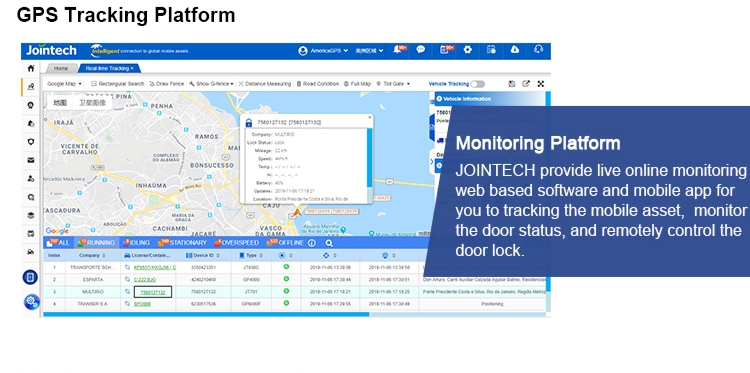Viewport: 750px width, 373px height.
Task: Close the vehicle info popup on map
Action: click(369, 117)
